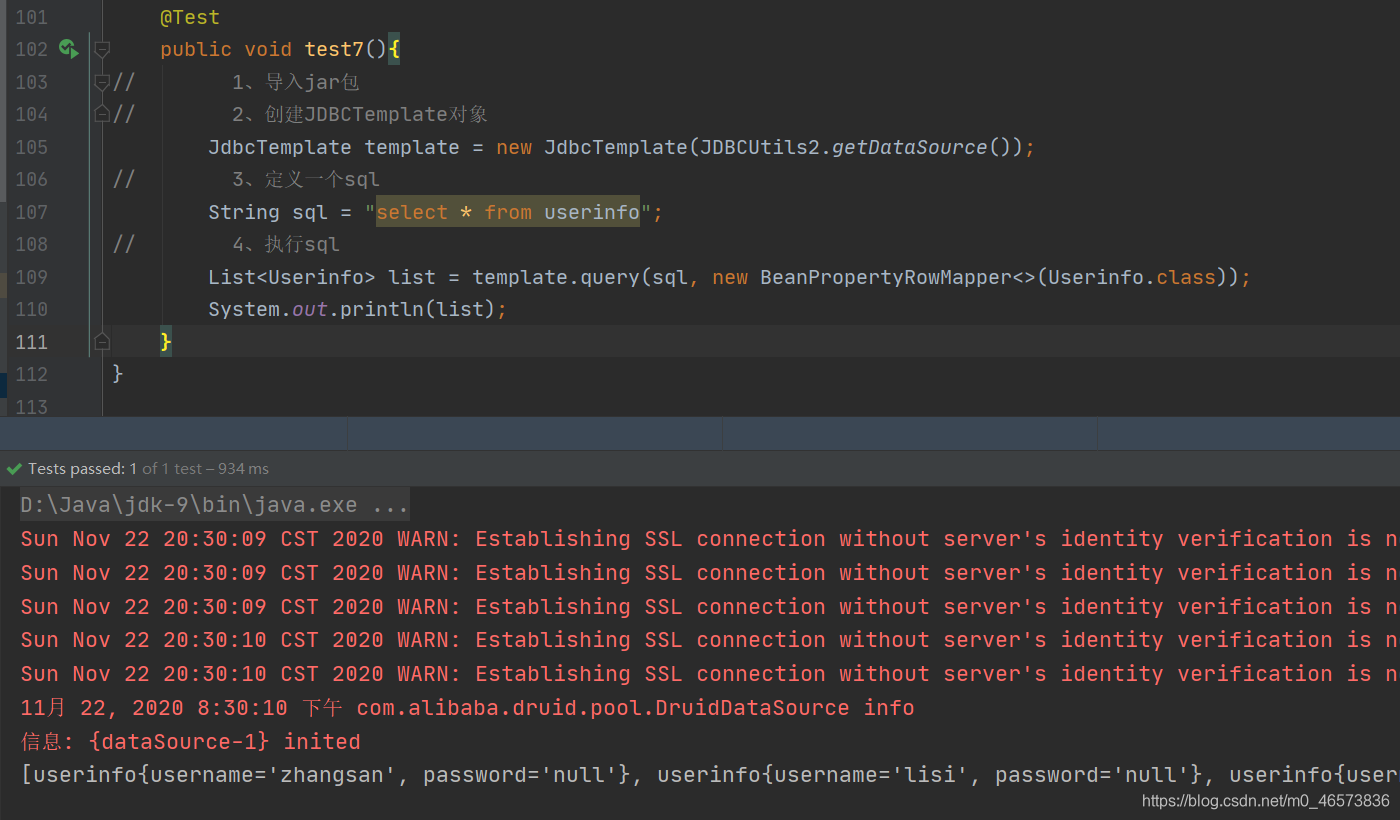1400x820 pixels.
Task: Click the closing yellow brace on line 111
Action: (166, 342)
